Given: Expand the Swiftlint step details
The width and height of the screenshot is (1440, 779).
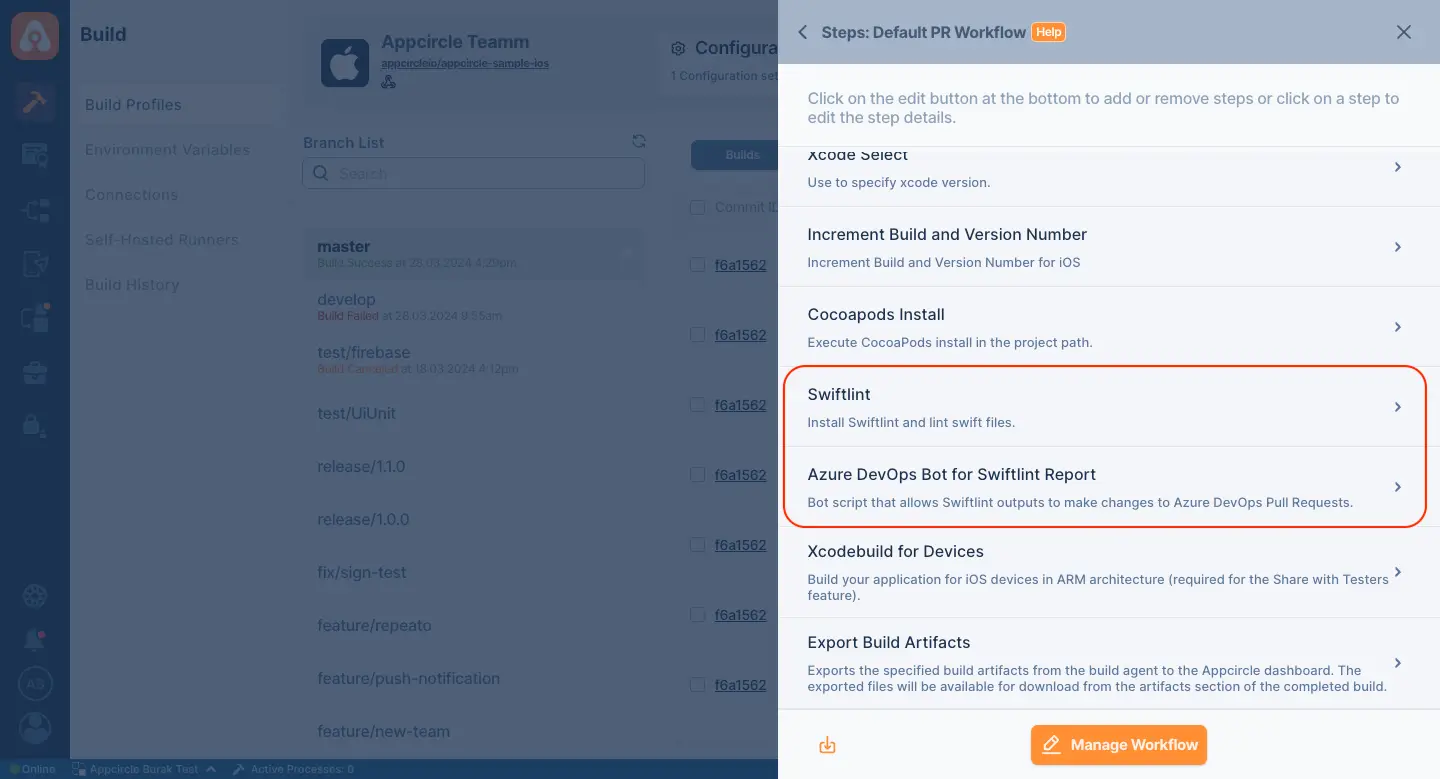Looking at the screenshot, I should tap(1104, 407).
